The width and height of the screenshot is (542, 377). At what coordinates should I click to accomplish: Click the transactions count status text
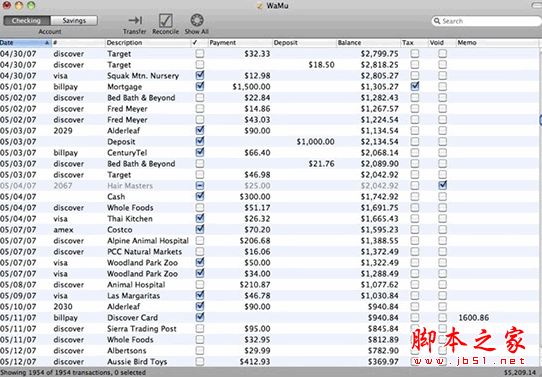click(x=73, y=373)
